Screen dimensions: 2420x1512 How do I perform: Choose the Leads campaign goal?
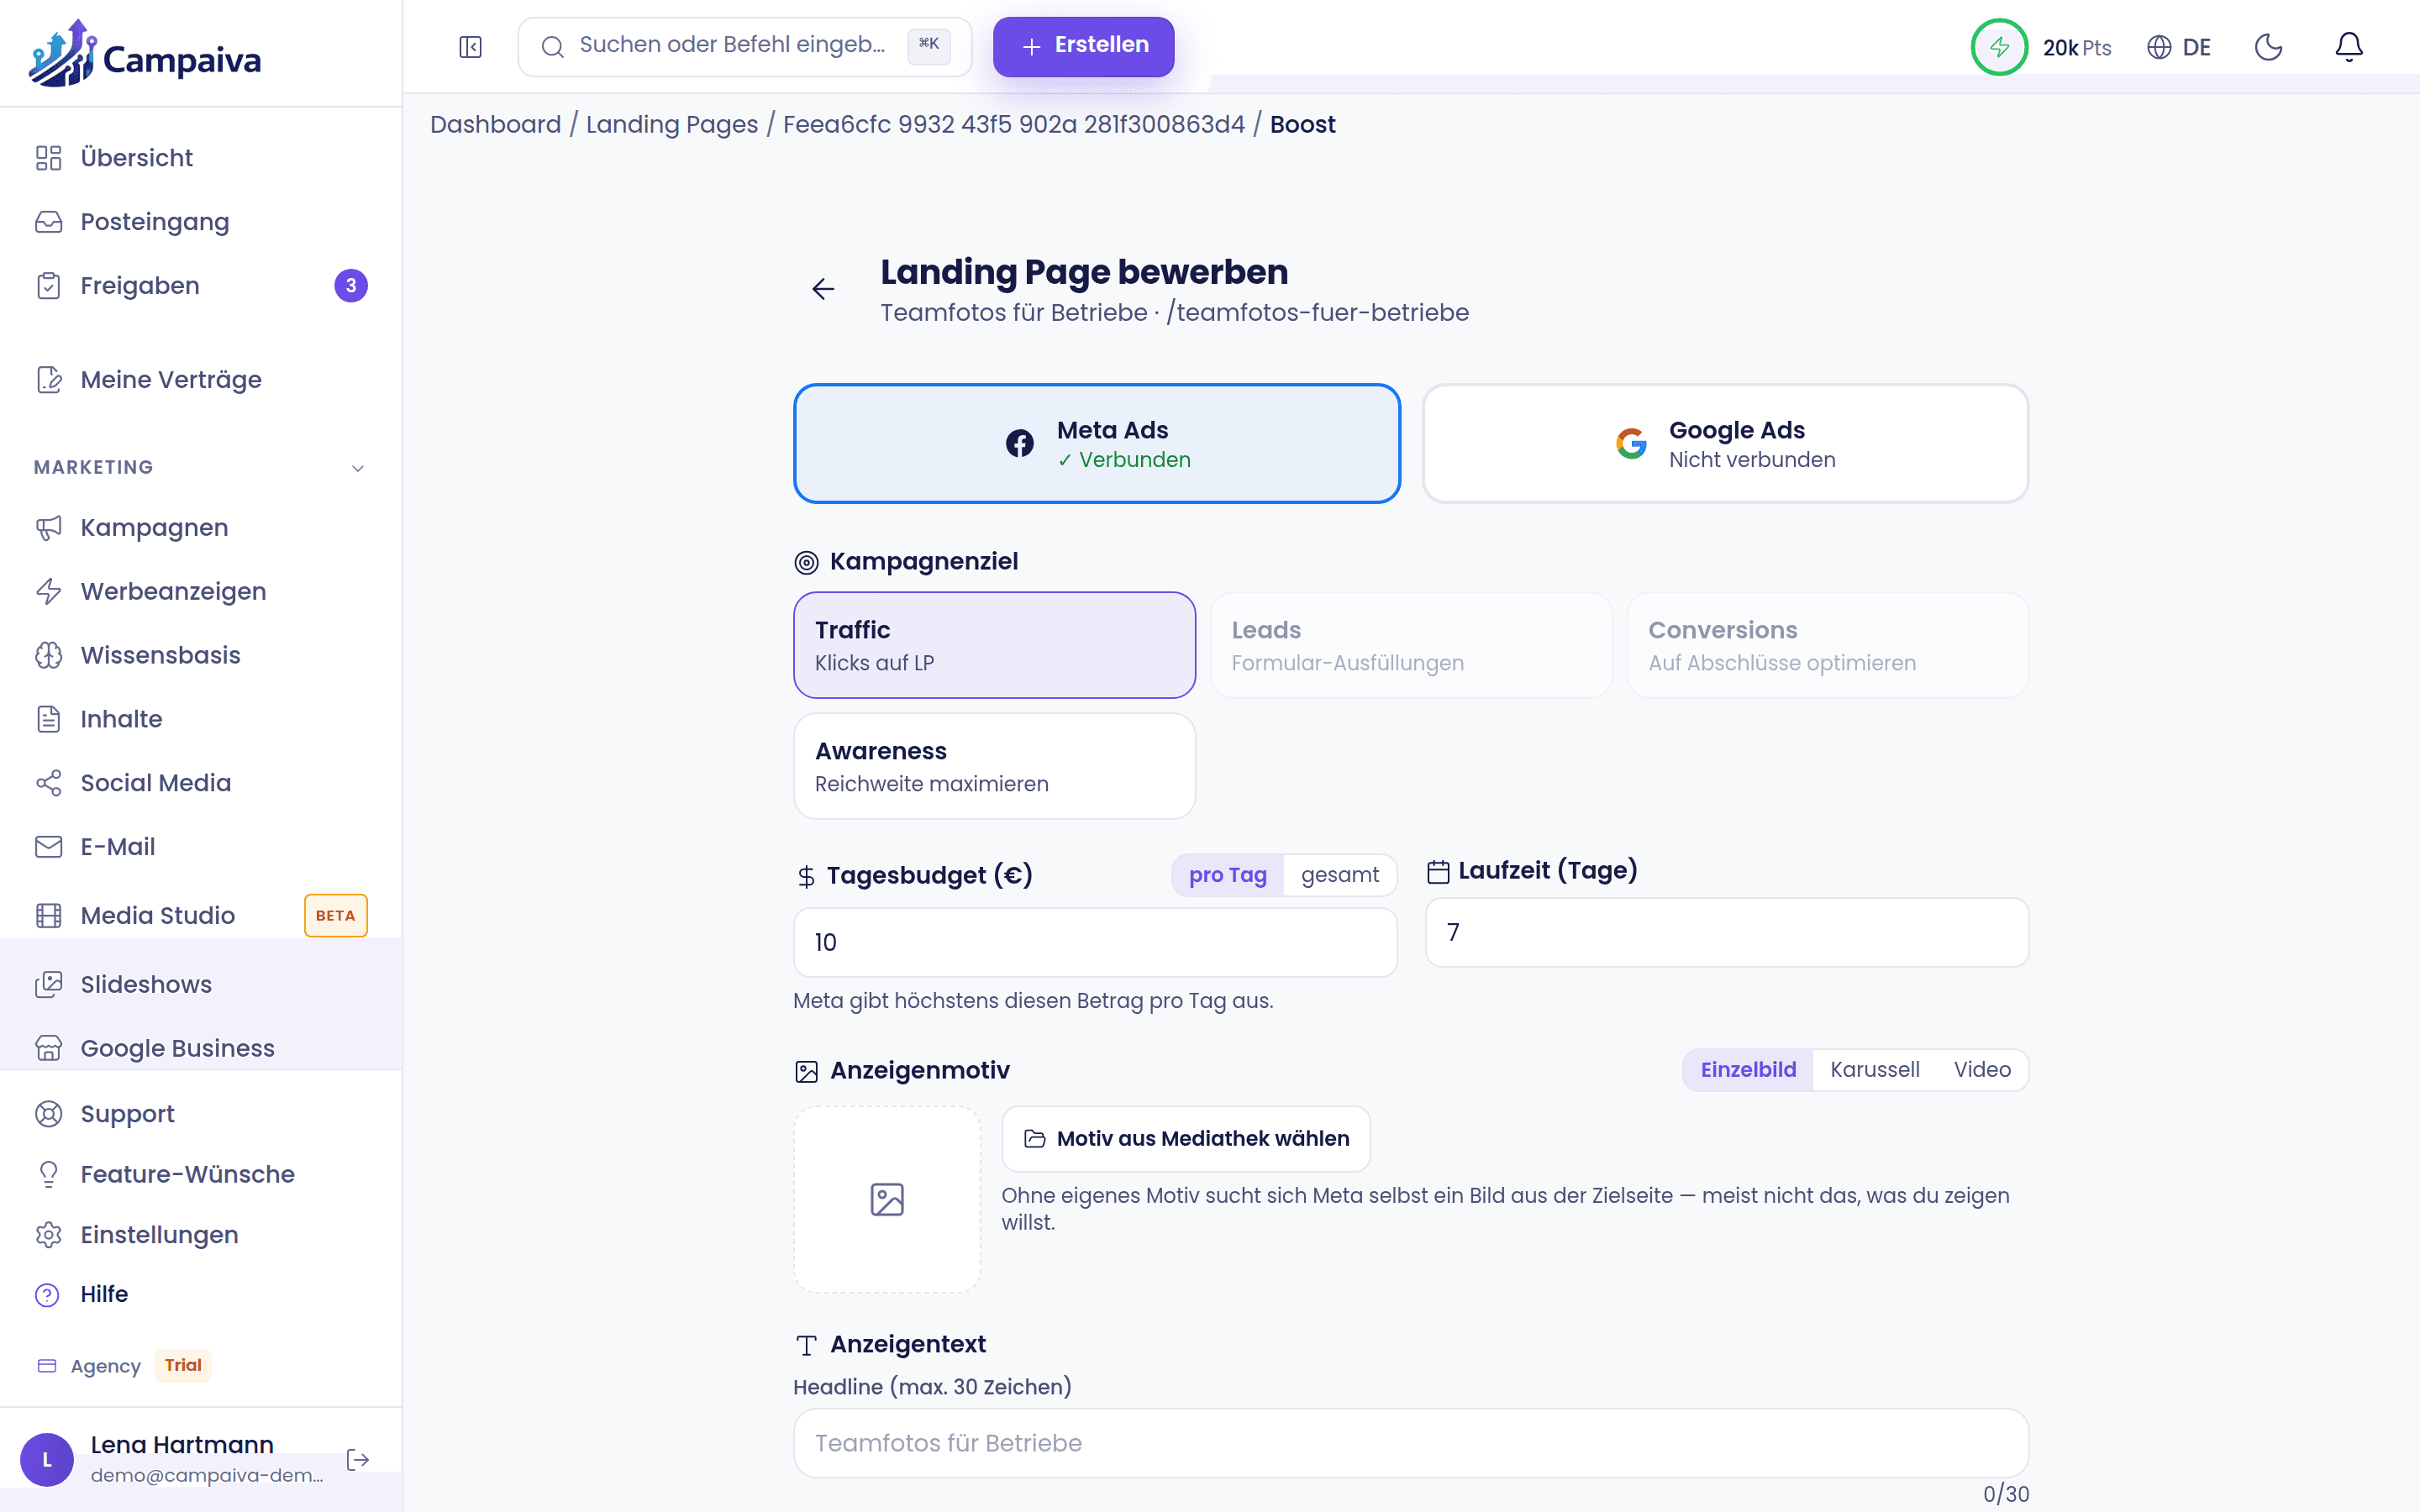click(1411, 645)
